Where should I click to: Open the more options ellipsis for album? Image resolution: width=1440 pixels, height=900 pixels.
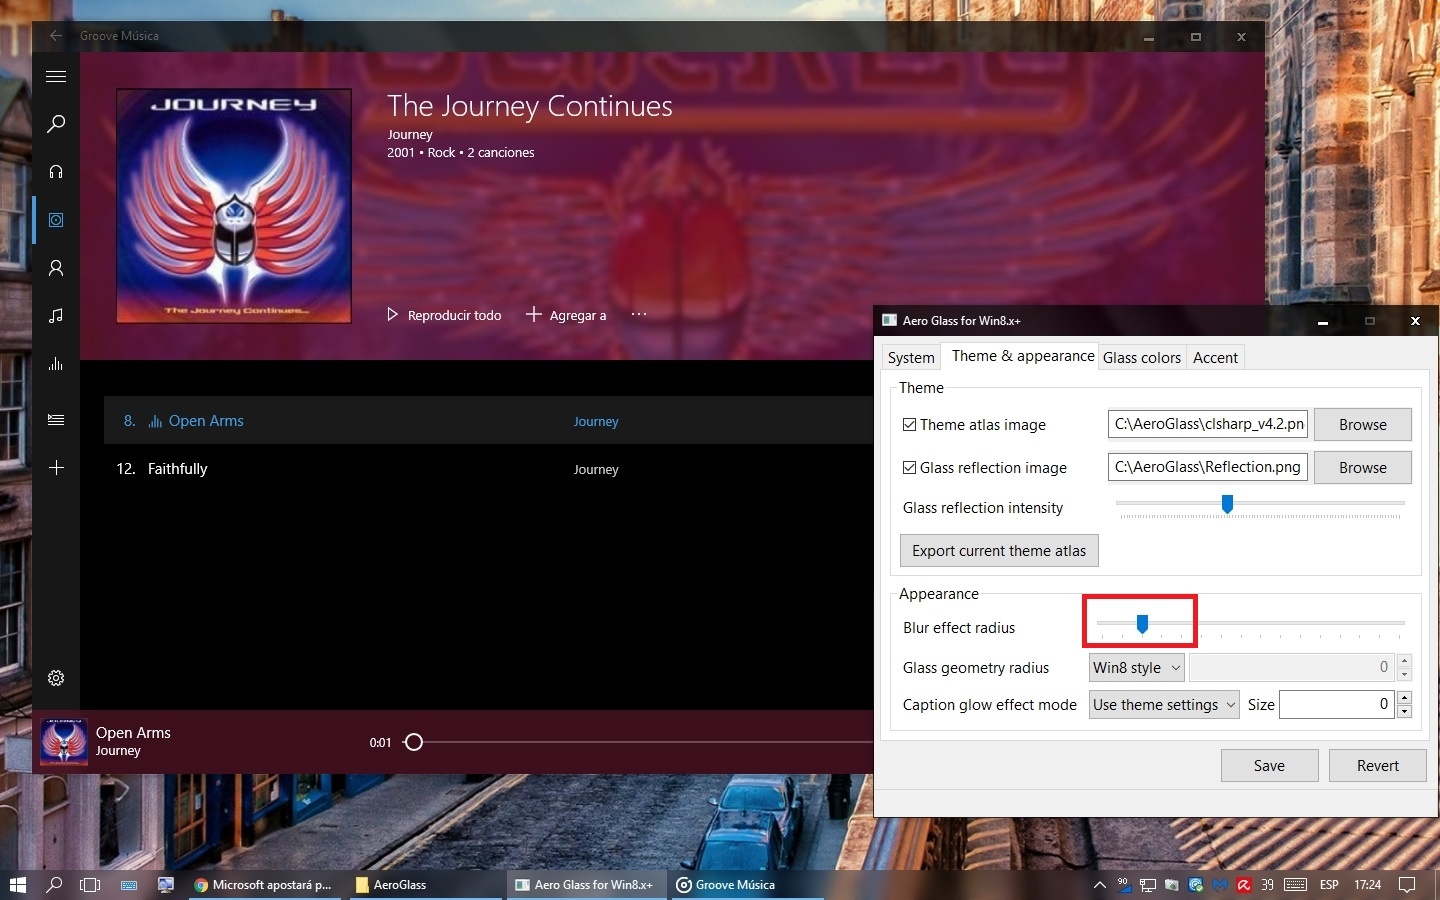[x=639, y=315]
